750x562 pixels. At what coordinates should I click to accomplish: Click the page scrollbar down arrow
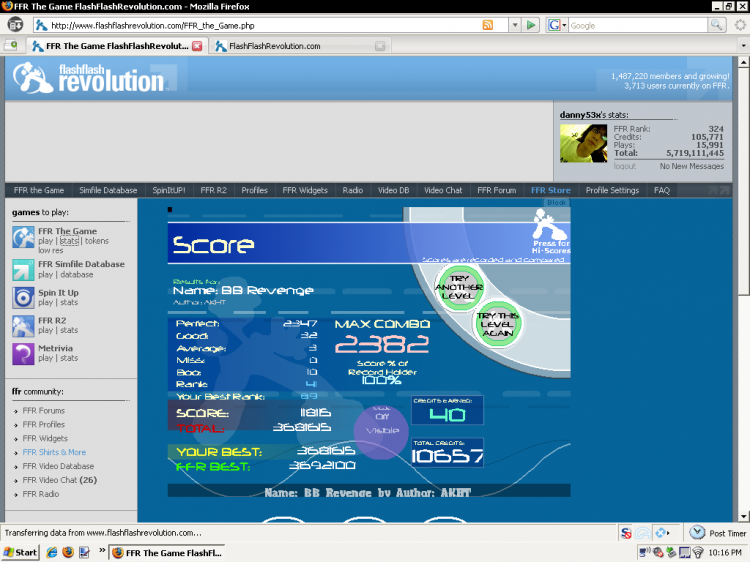tap(744, 517)
